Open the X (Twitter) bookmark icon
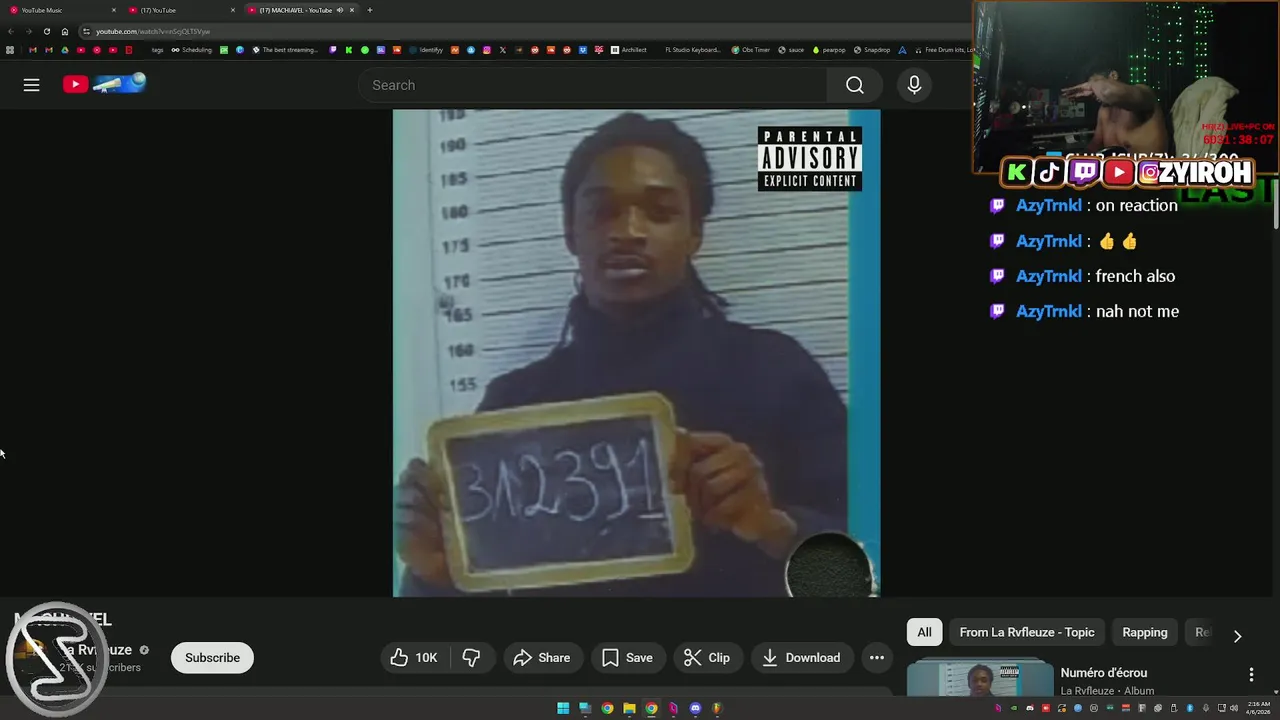1280x720 pixels. pyautogui.click(x=502, y=50)
